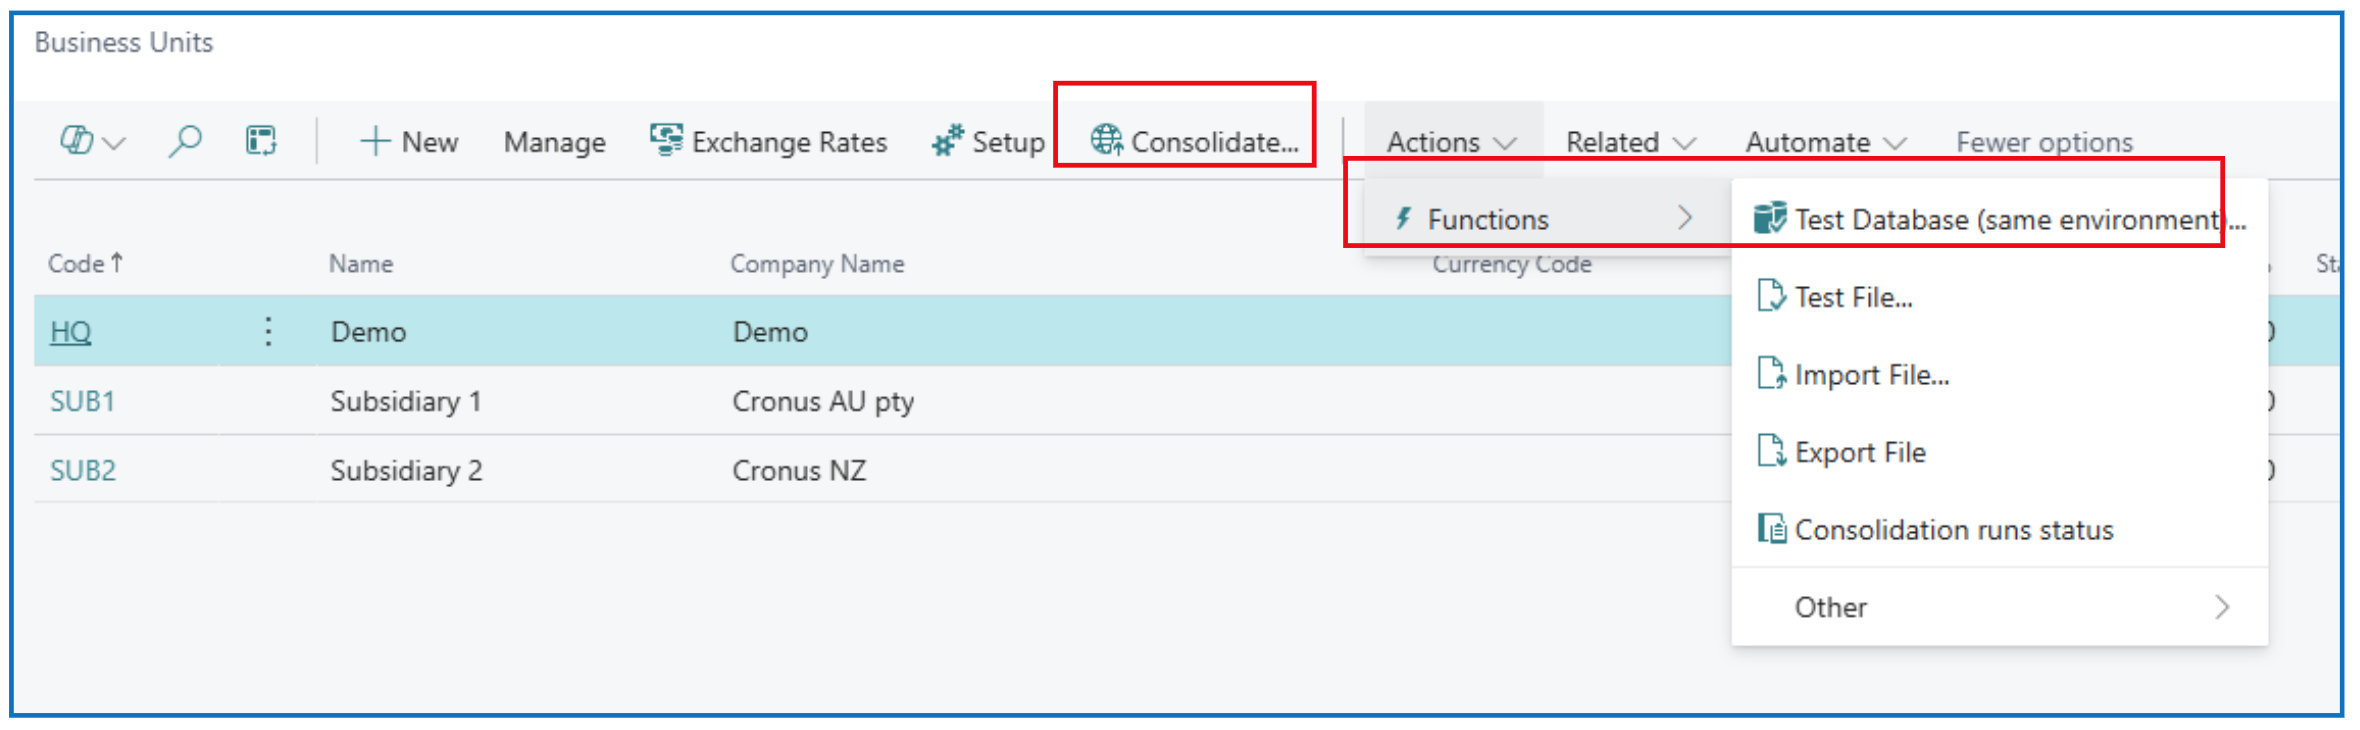Click the Manage menu item

click(554, 142)
